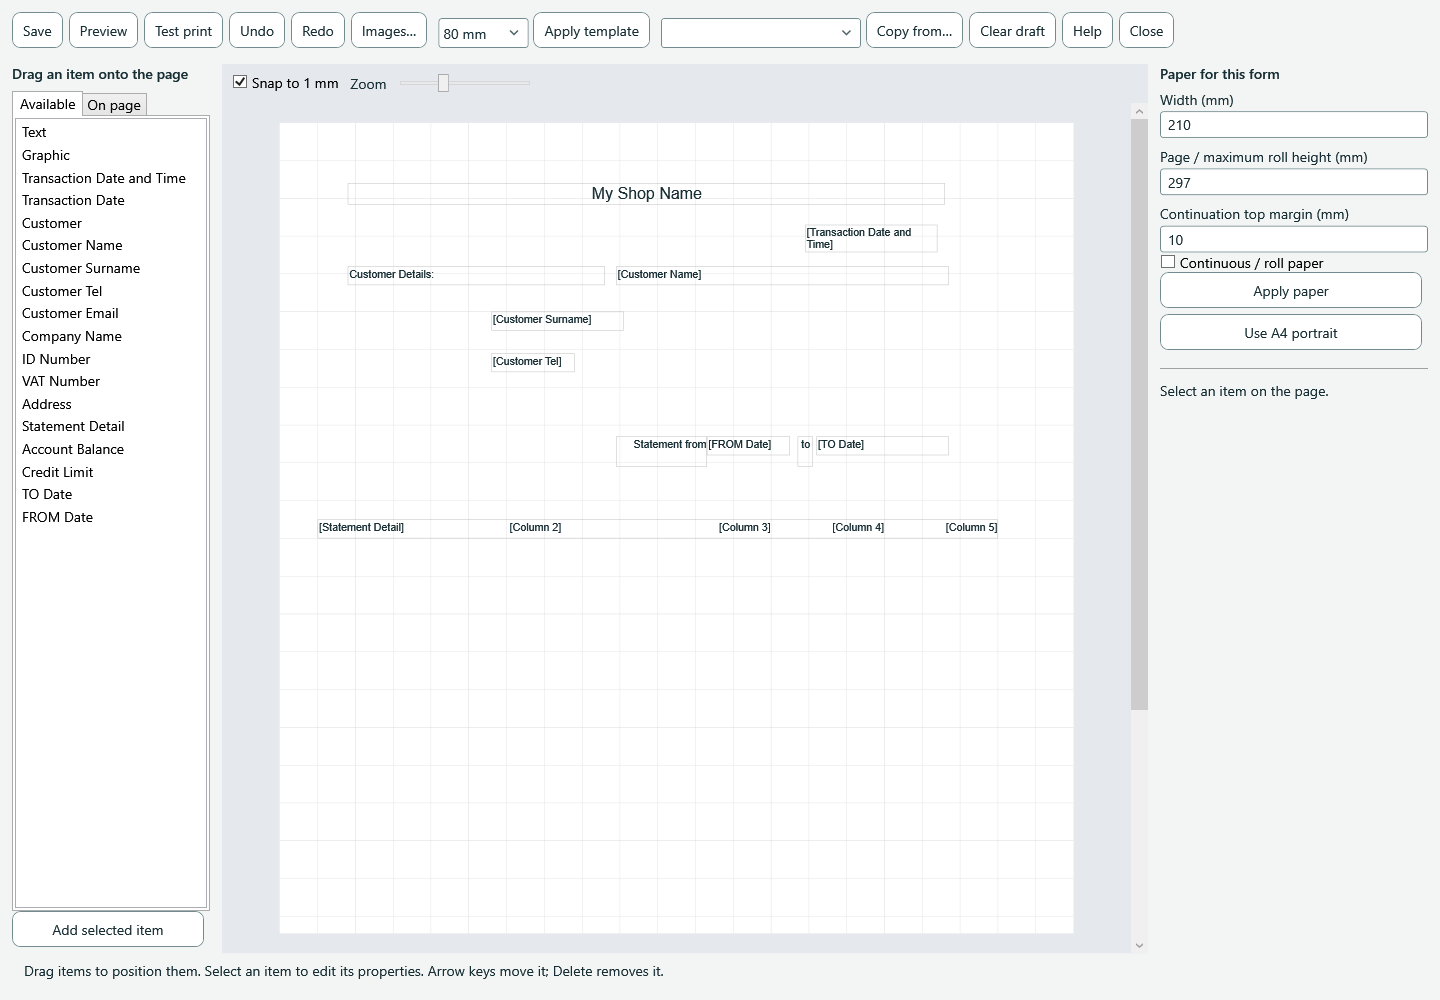The image size is (1440, 1000).
Task: Select the Customer Details: label on canvas
Action: 476,275
